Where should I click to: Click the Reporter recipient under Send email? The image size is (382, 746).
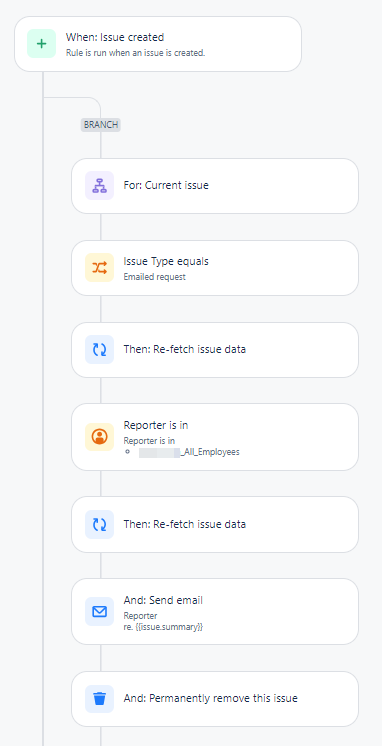click(x=140, y=616)
